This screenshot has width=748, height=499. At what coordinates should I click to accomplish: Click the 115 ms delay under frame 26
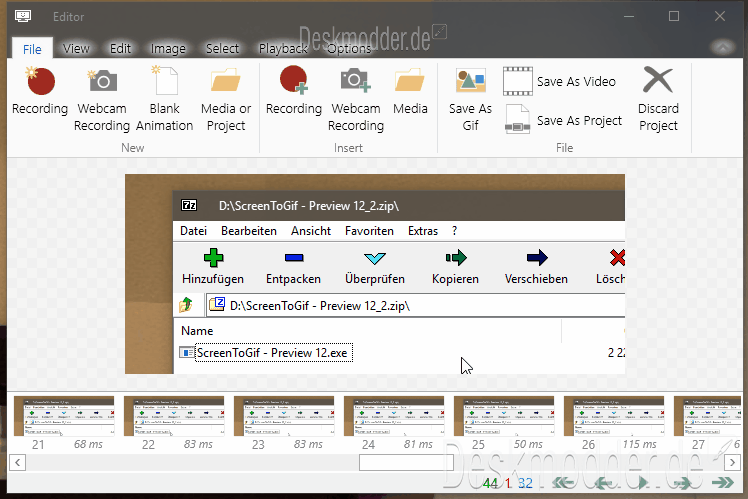[x=639, y=444]
